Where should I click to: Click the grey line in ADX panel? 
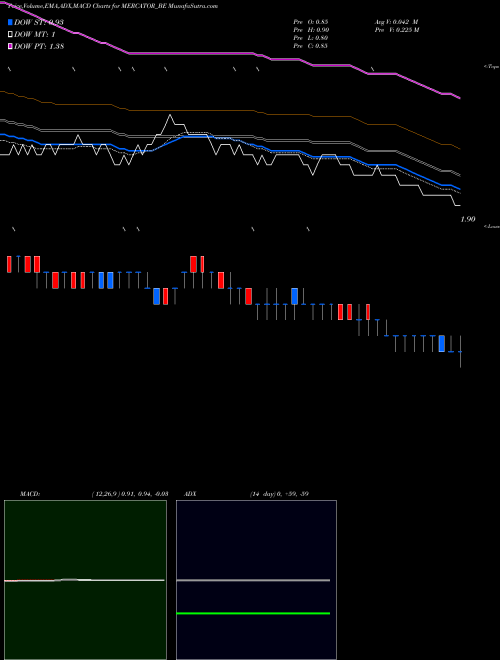pos(253,580)
